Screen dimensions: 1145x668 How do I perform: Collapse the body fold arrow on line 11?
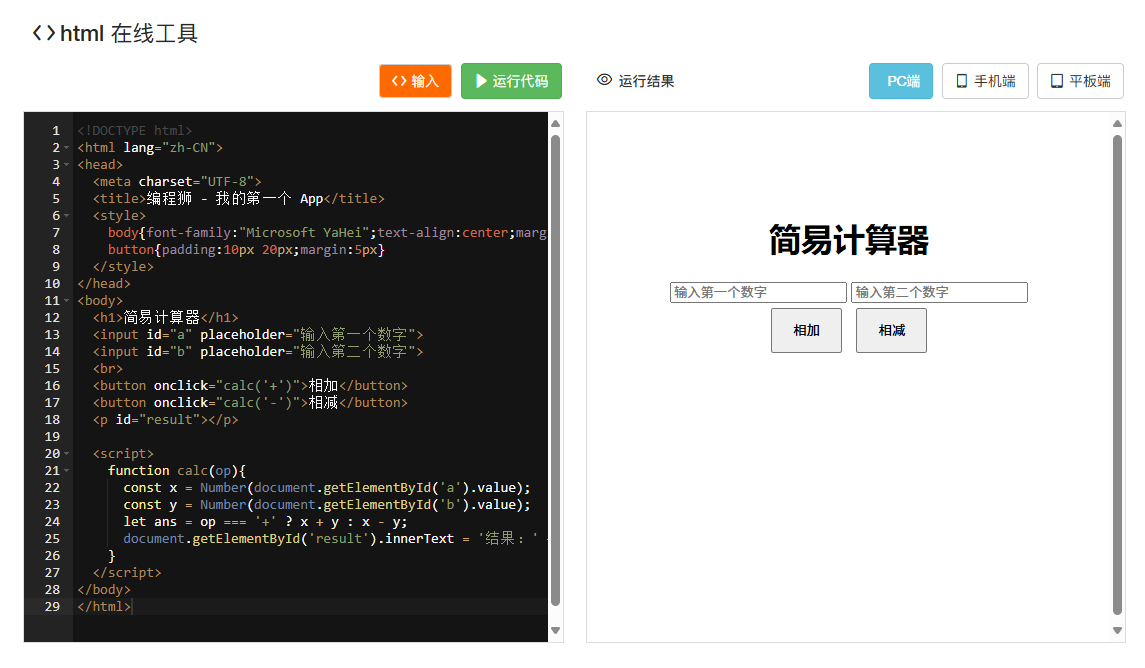tap(66, 301)
